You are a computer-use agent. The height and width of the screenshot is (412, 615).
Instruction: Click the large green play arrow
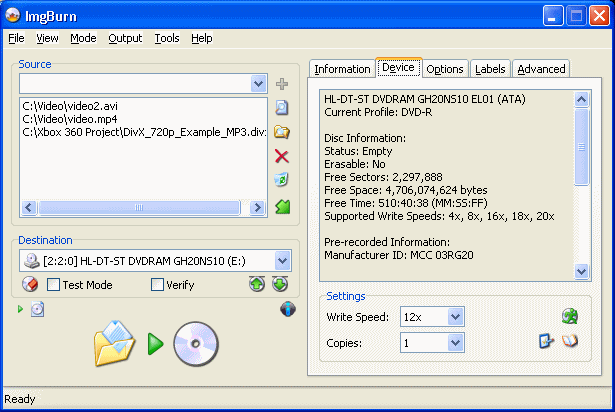pyautogui.click(x=155, y=344)
